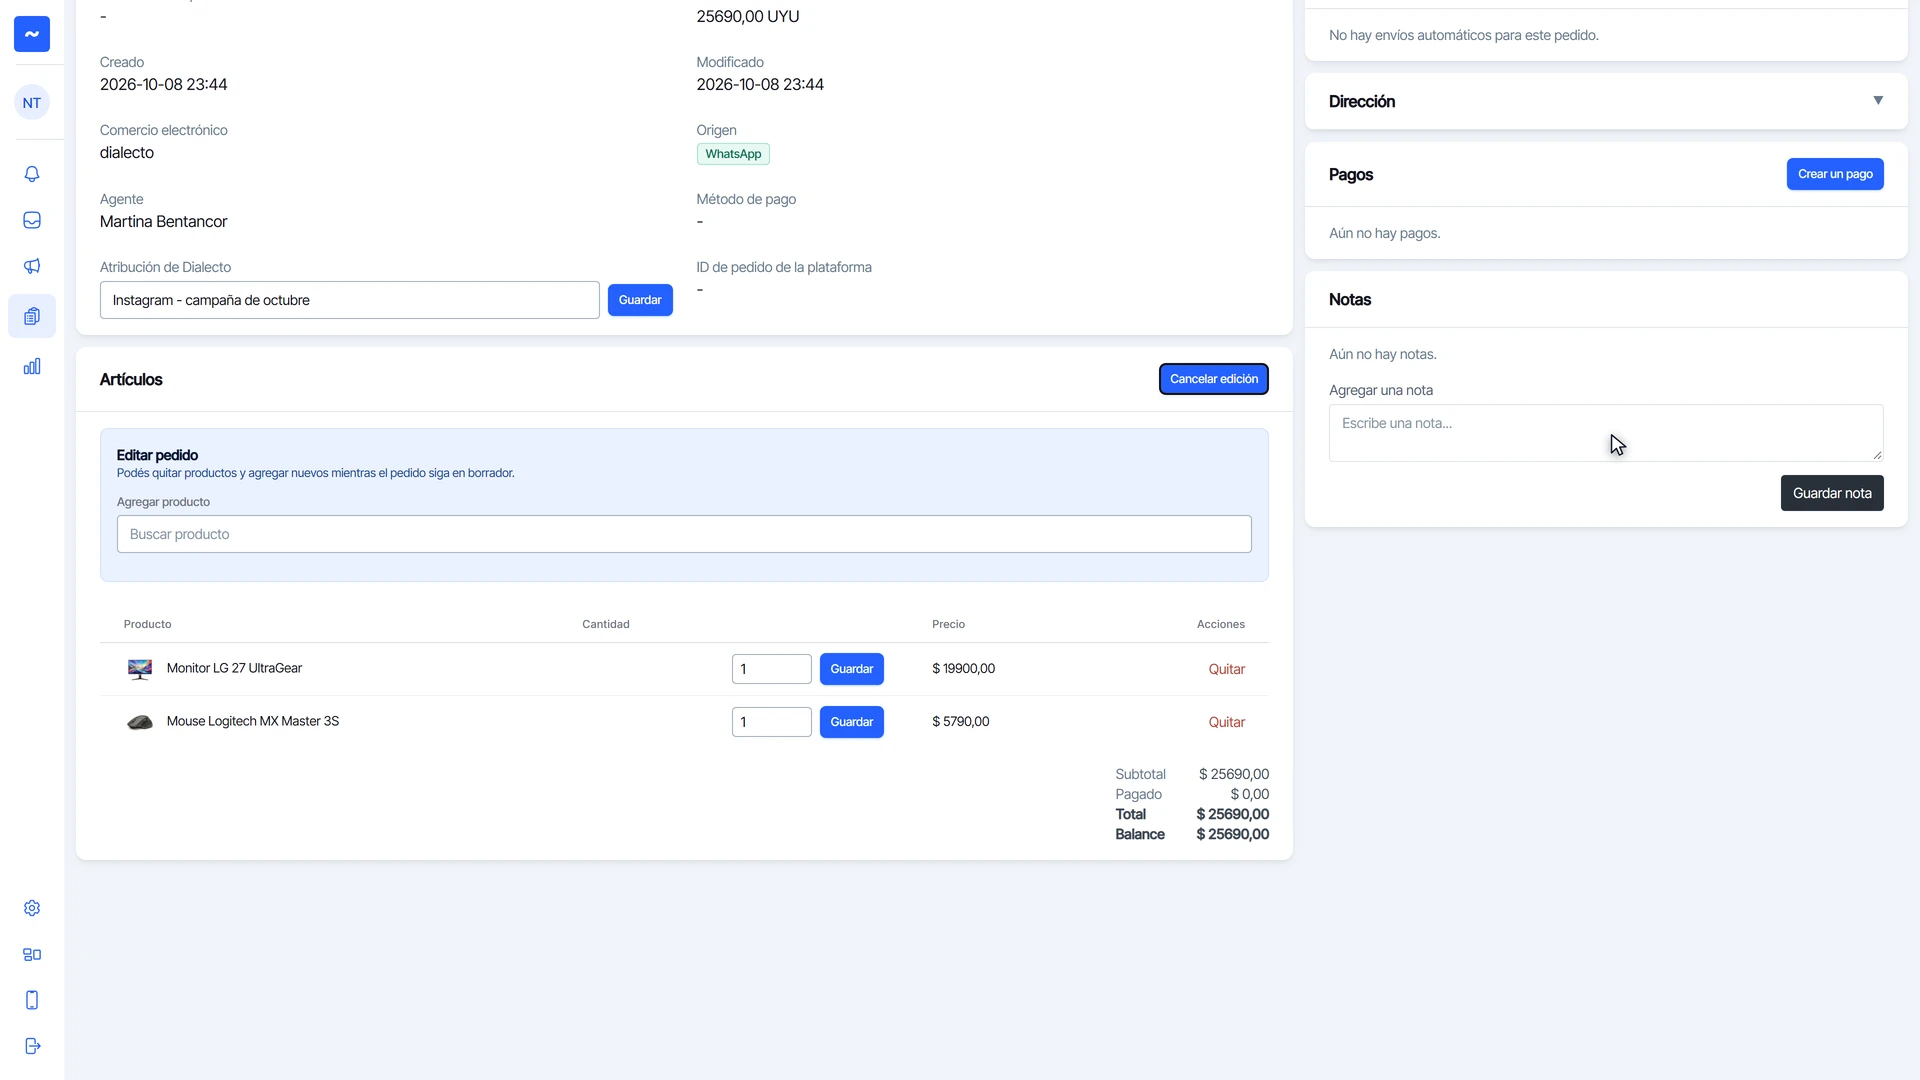Select the orders clipboard icon
1920x1080 pixels.
32,316
